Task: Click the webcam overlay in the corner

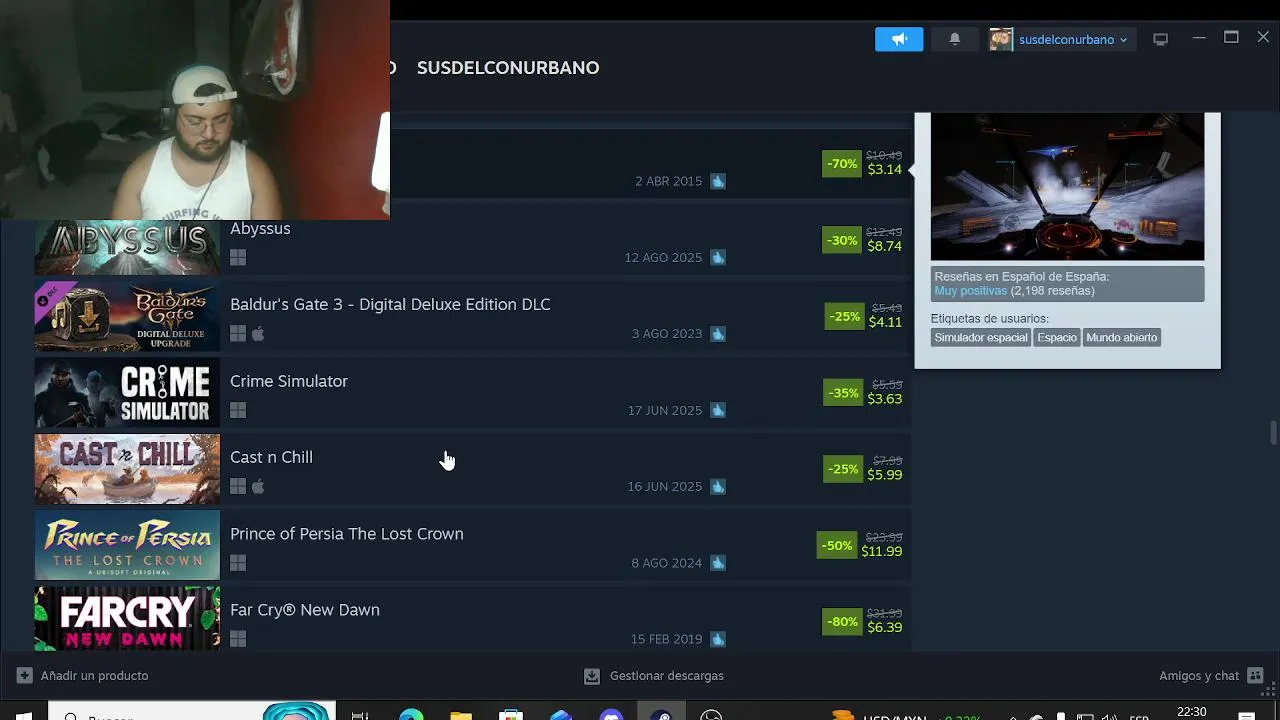Action: (195, 109)
